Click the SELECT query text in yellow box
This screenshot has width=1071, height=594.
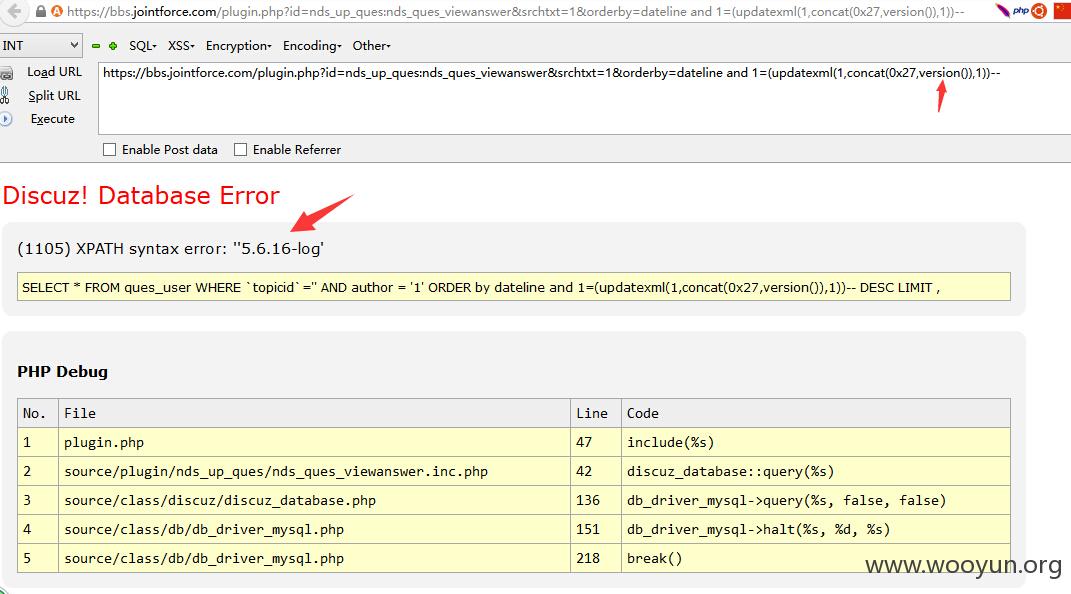click(x=481, y=287)
